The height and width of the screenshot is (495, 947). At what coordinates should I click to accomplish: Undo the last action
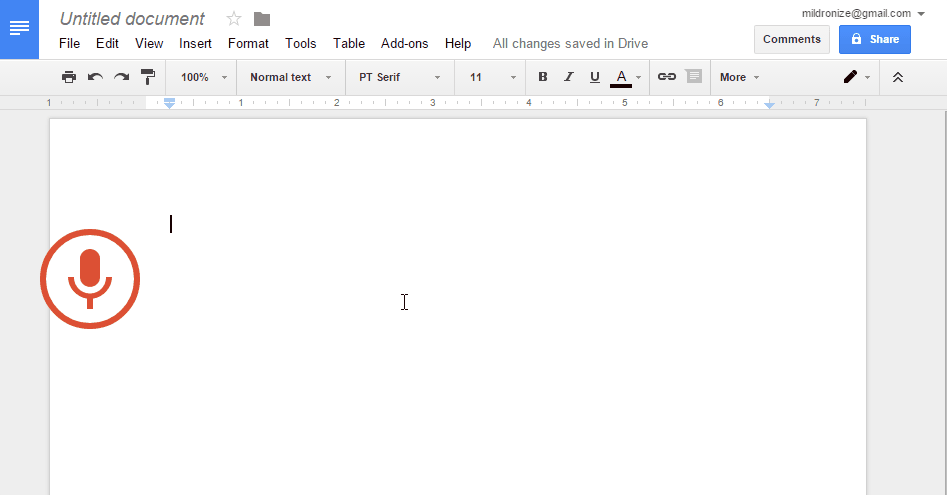click(95, 77)
